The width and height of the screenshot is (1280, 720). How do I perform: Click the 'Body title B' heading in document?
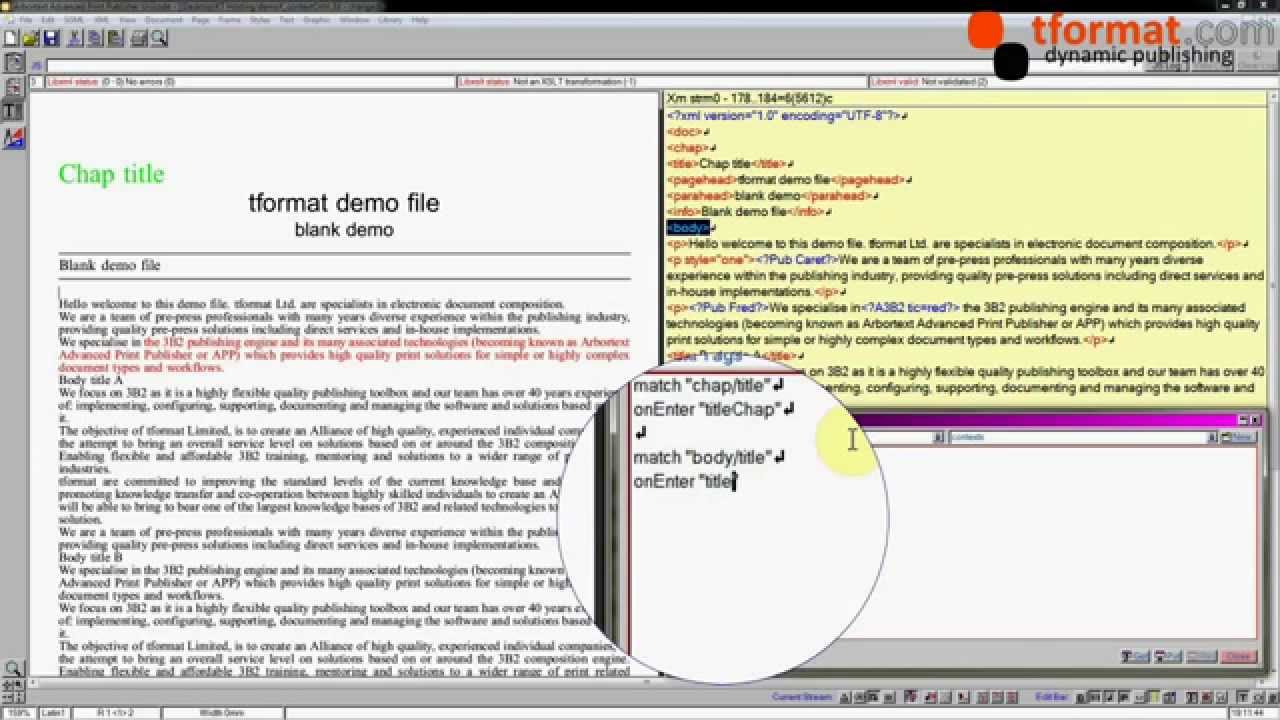(x=91, y=557)
